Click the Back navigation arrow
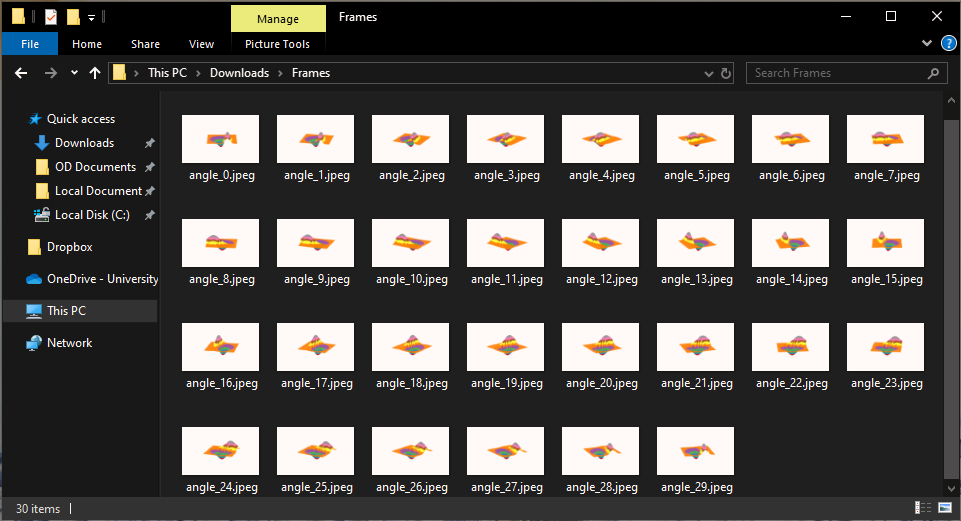Viewport: 961px width, 521px height. [21, 73]
